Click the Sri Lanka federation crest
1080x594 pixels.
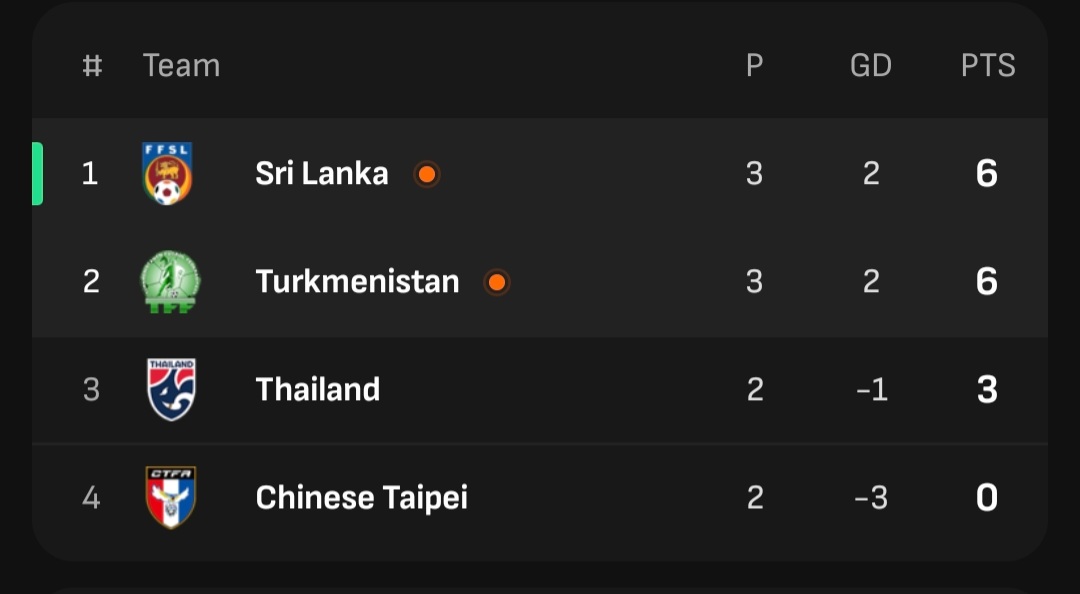[x=168, y=174]
